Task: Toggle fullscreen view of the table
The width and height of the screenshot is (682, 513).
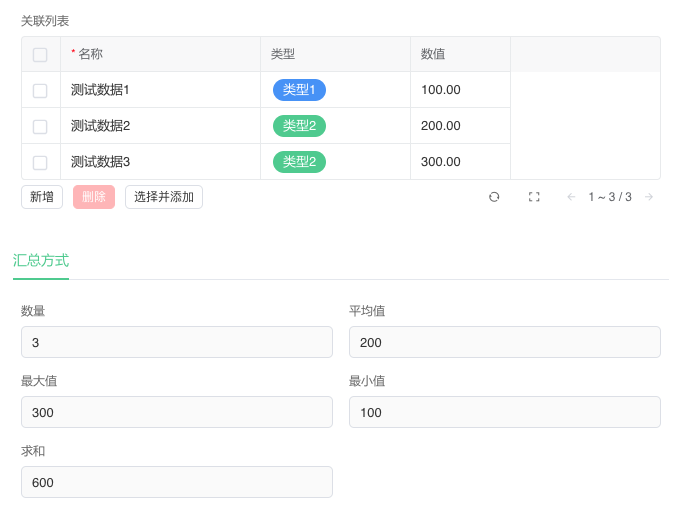Action: click(534, 197)
